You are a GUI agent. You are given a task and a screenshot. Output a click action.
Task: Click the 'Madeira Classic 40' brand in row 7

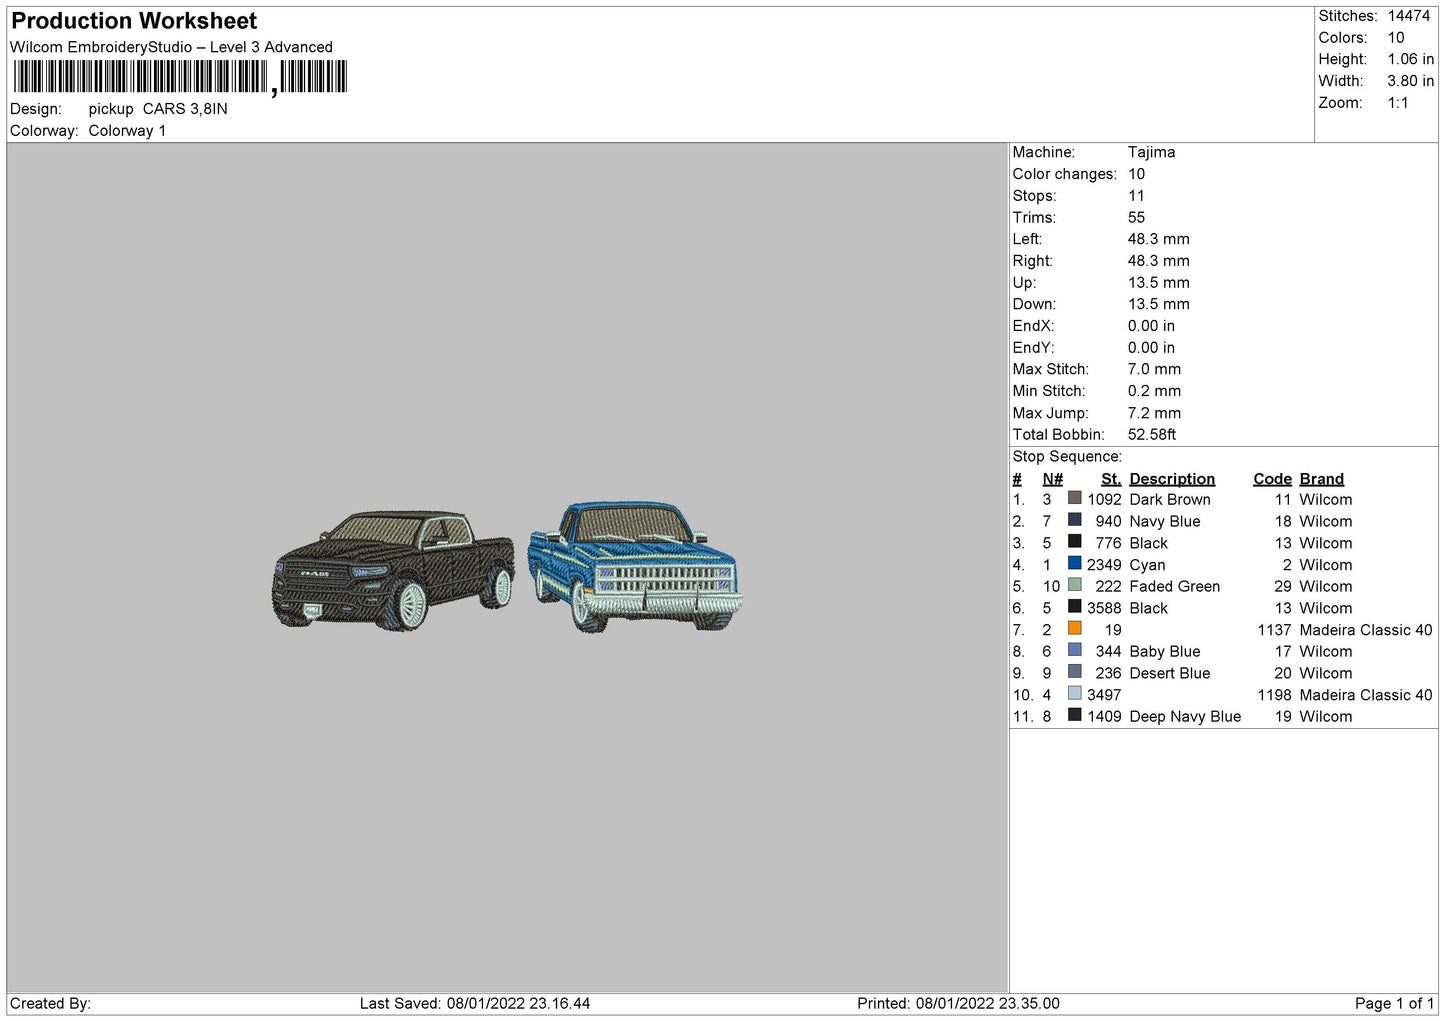pos(1365,630)
